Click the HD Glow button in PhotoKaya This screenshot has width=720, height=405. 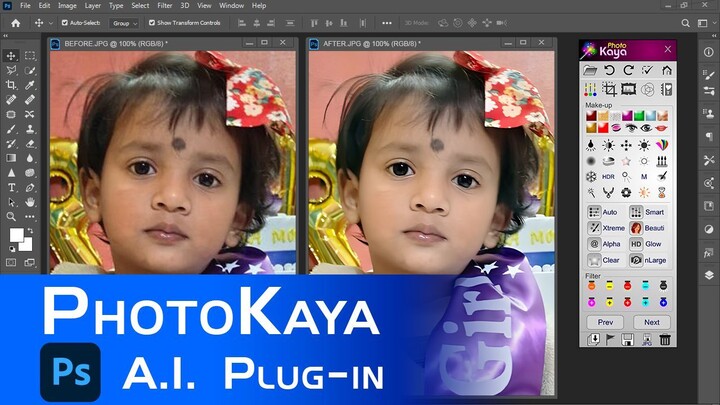(647, 244)
